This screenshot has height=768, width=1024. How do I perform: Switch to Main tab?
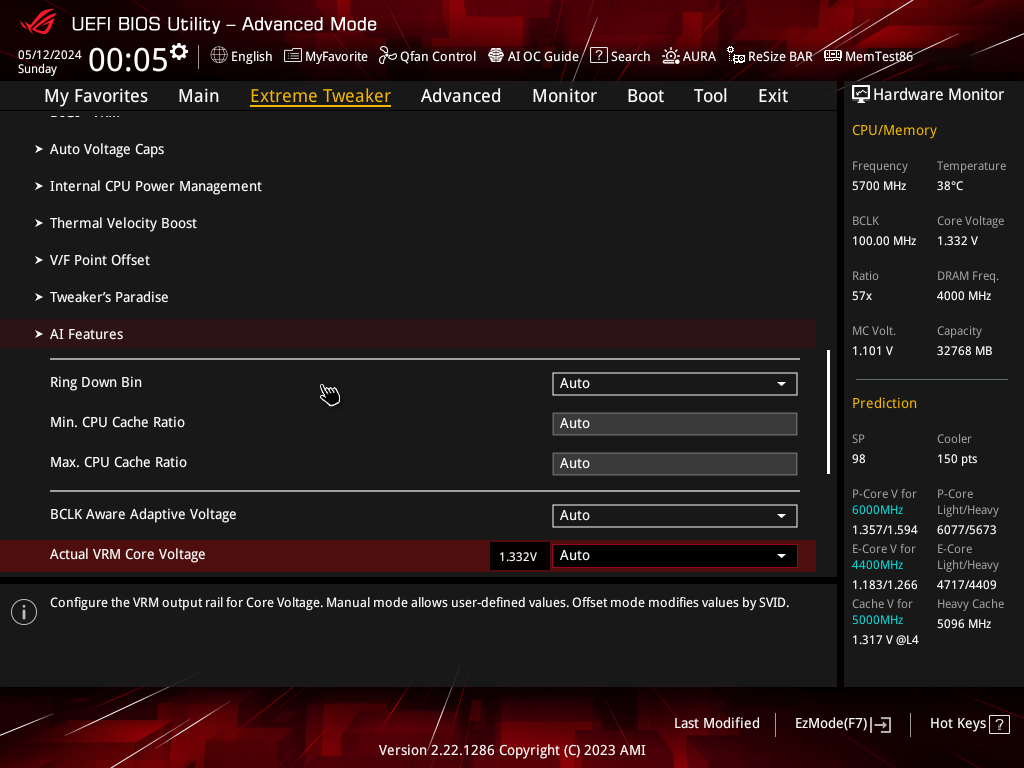tap(199, 96)
